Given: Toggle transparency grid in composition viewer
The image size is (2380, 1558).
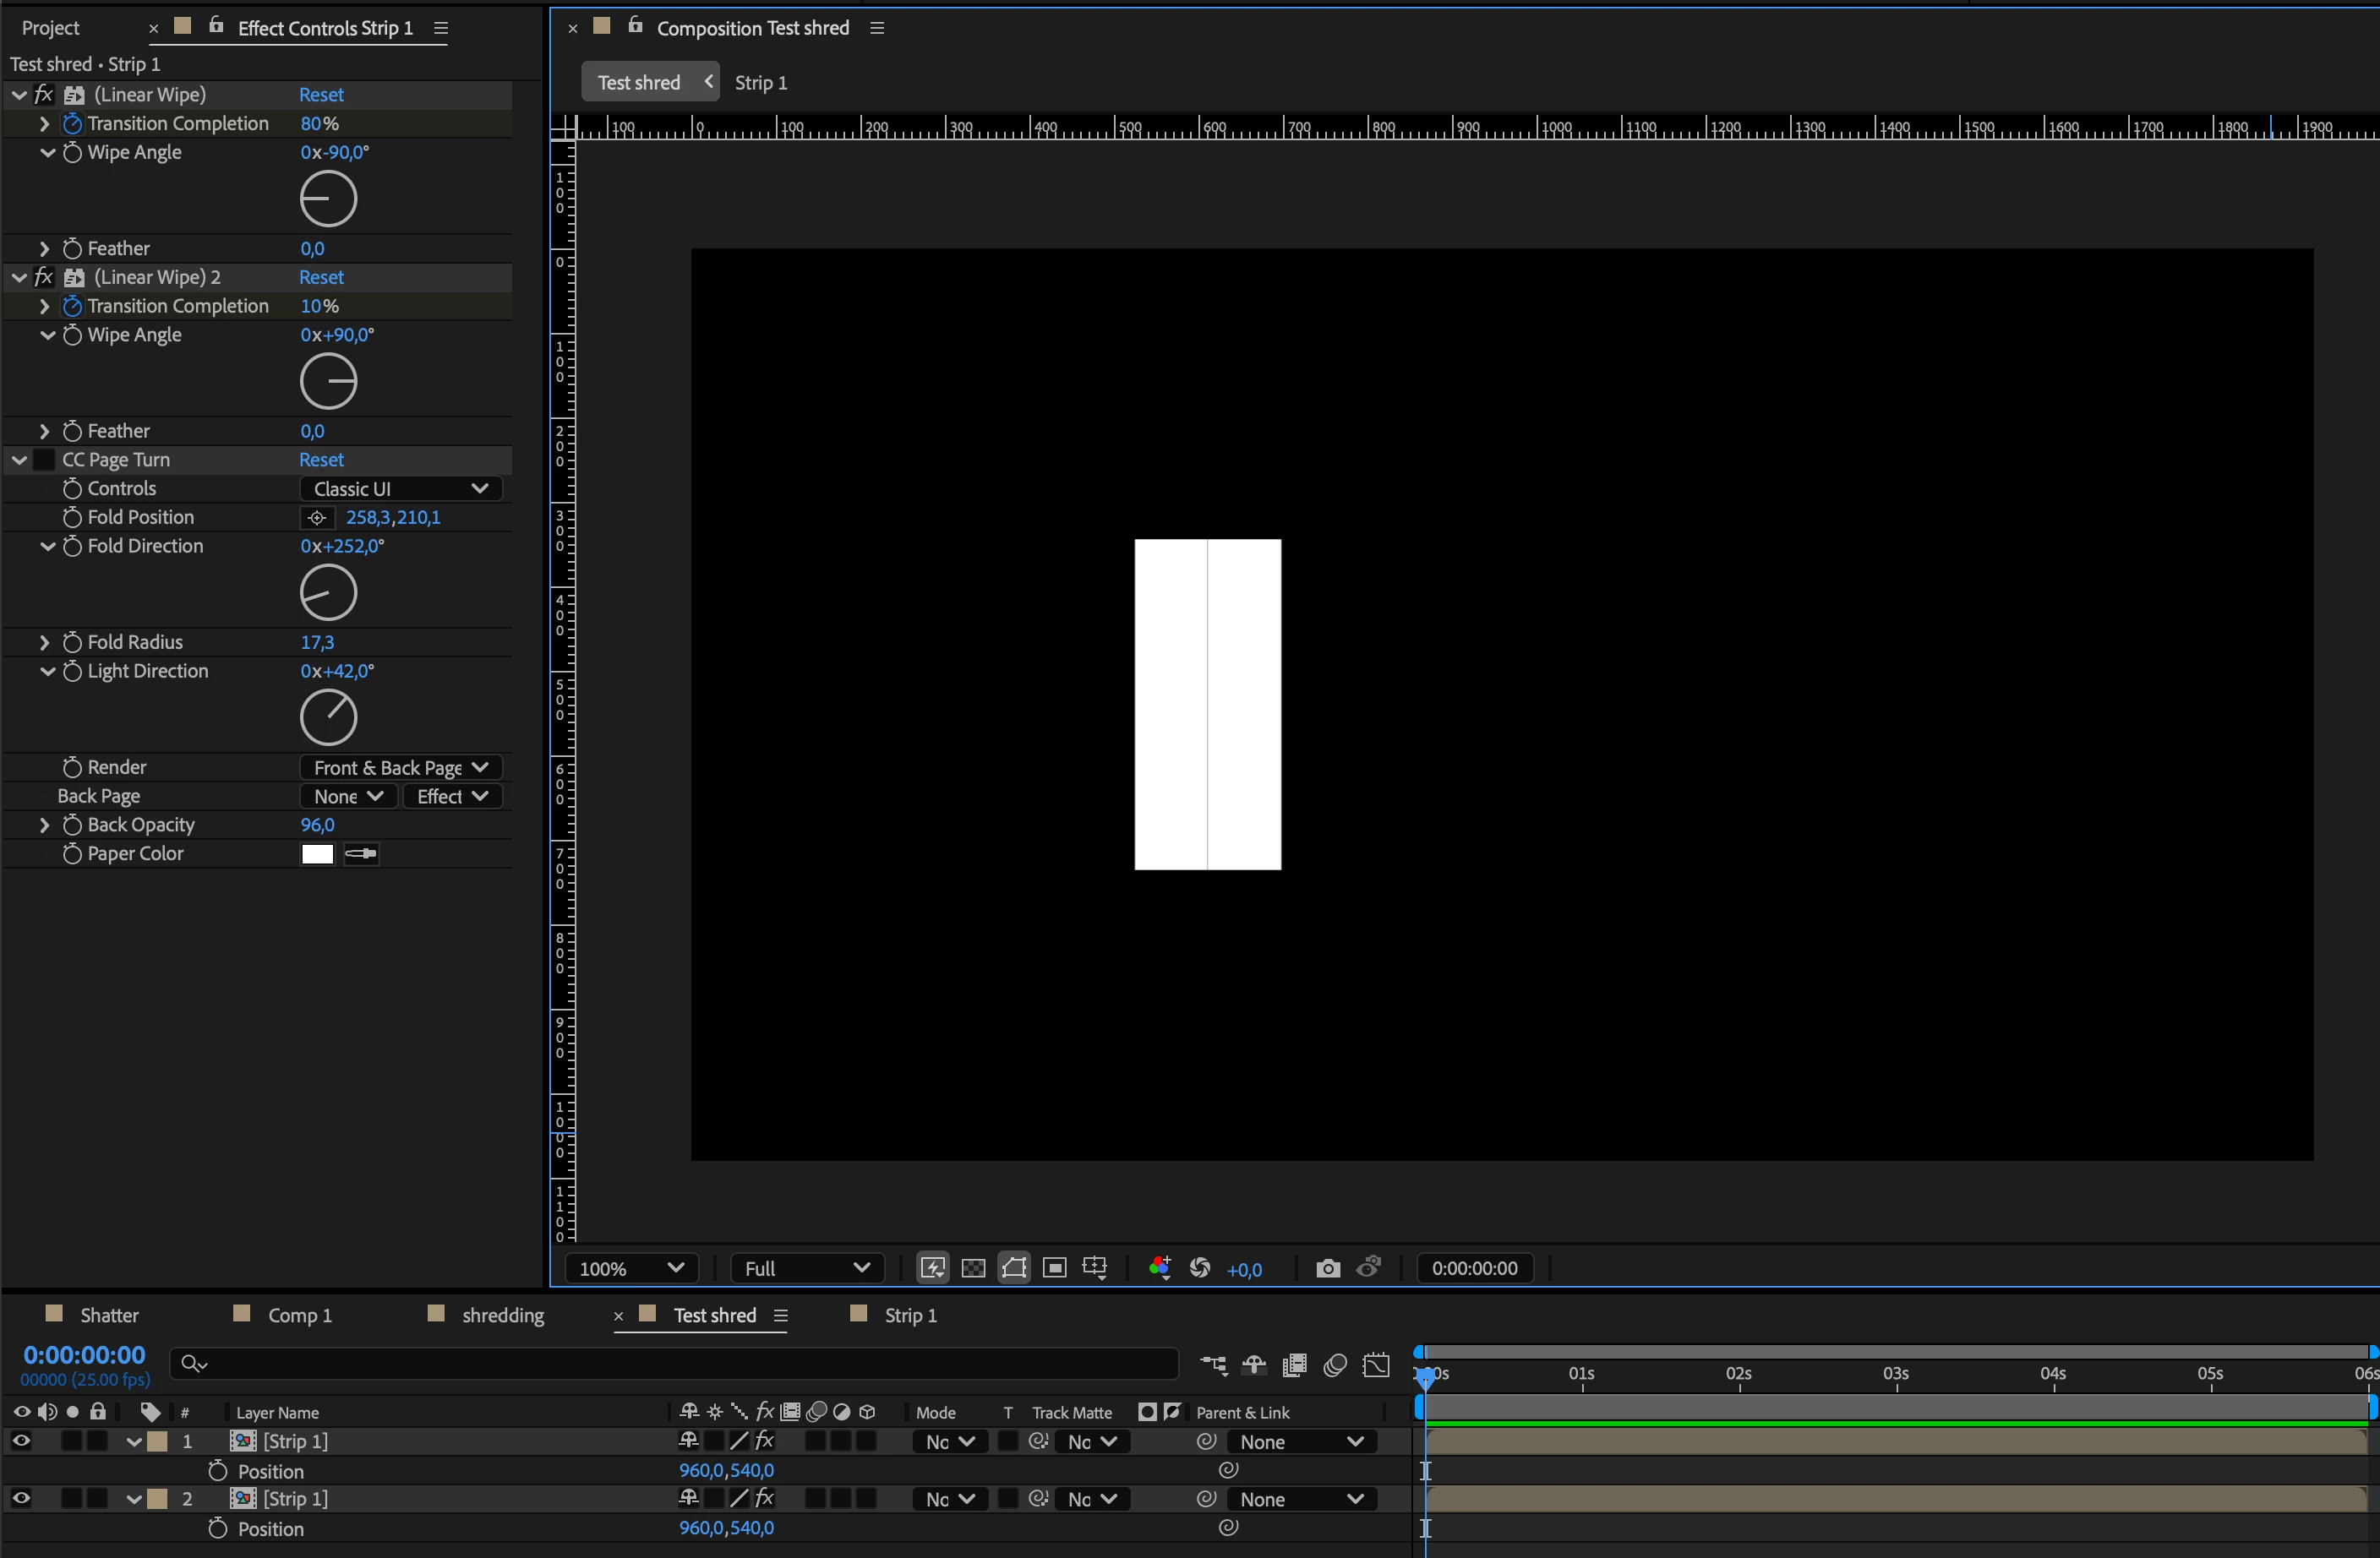Looking at the screenshot, I should tap(973, 1268).
